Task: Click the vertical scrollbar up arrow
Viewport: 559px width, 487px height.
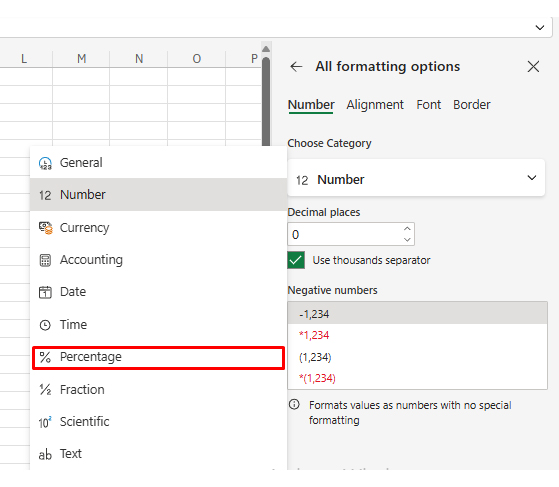Action: 266,48
